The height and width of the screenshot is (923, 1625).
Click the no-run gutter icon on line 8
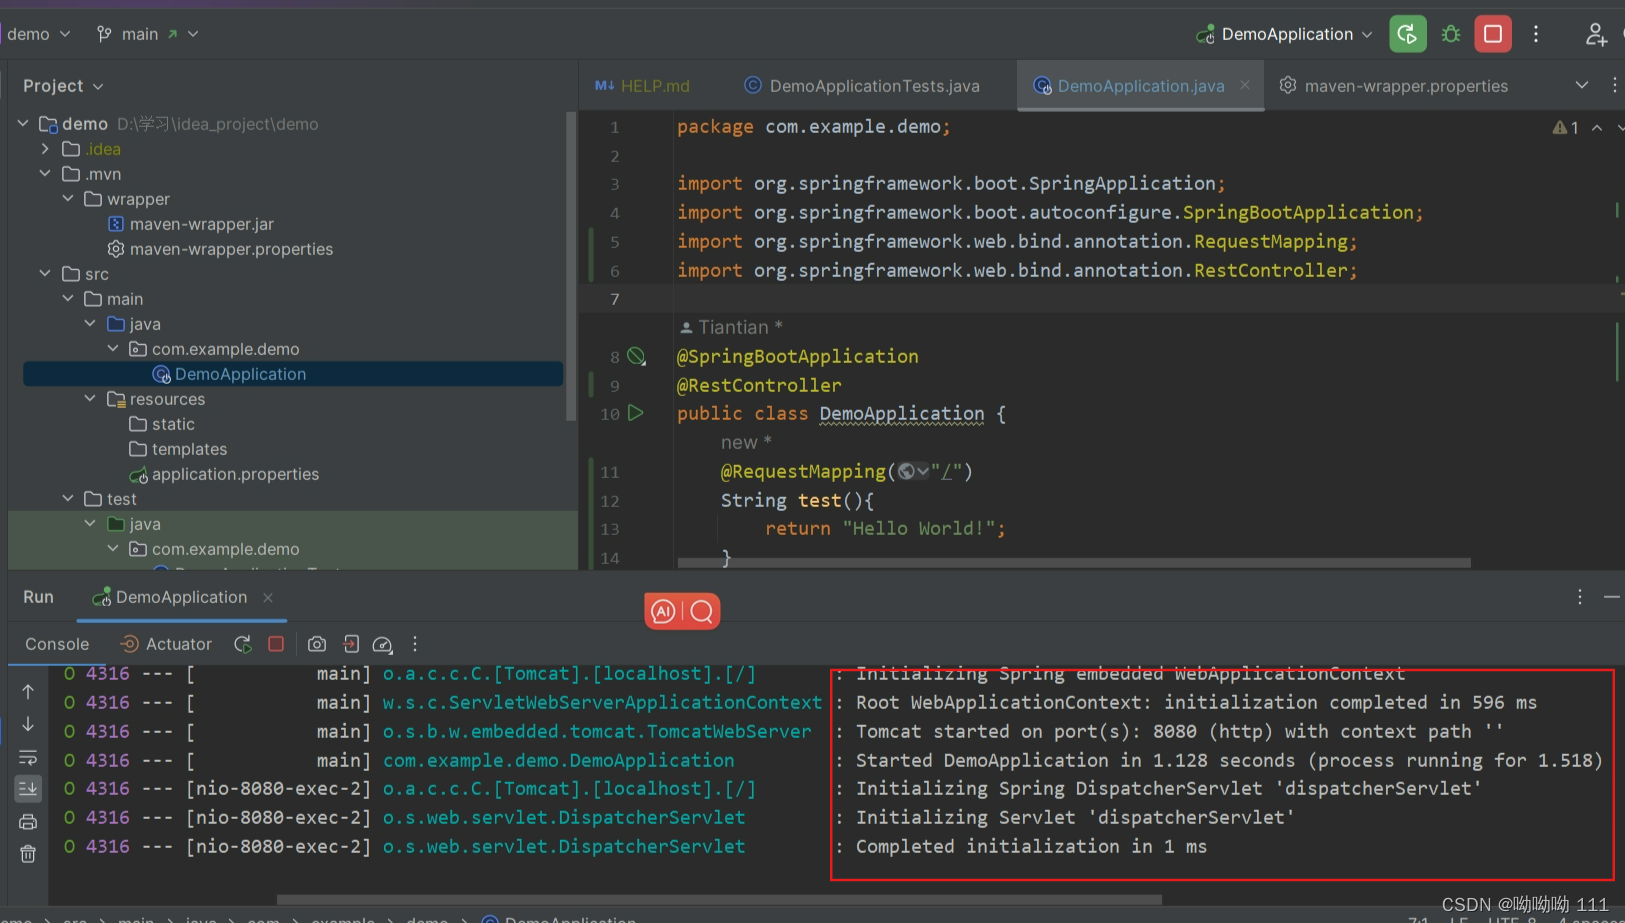click(x=636, y=356)
